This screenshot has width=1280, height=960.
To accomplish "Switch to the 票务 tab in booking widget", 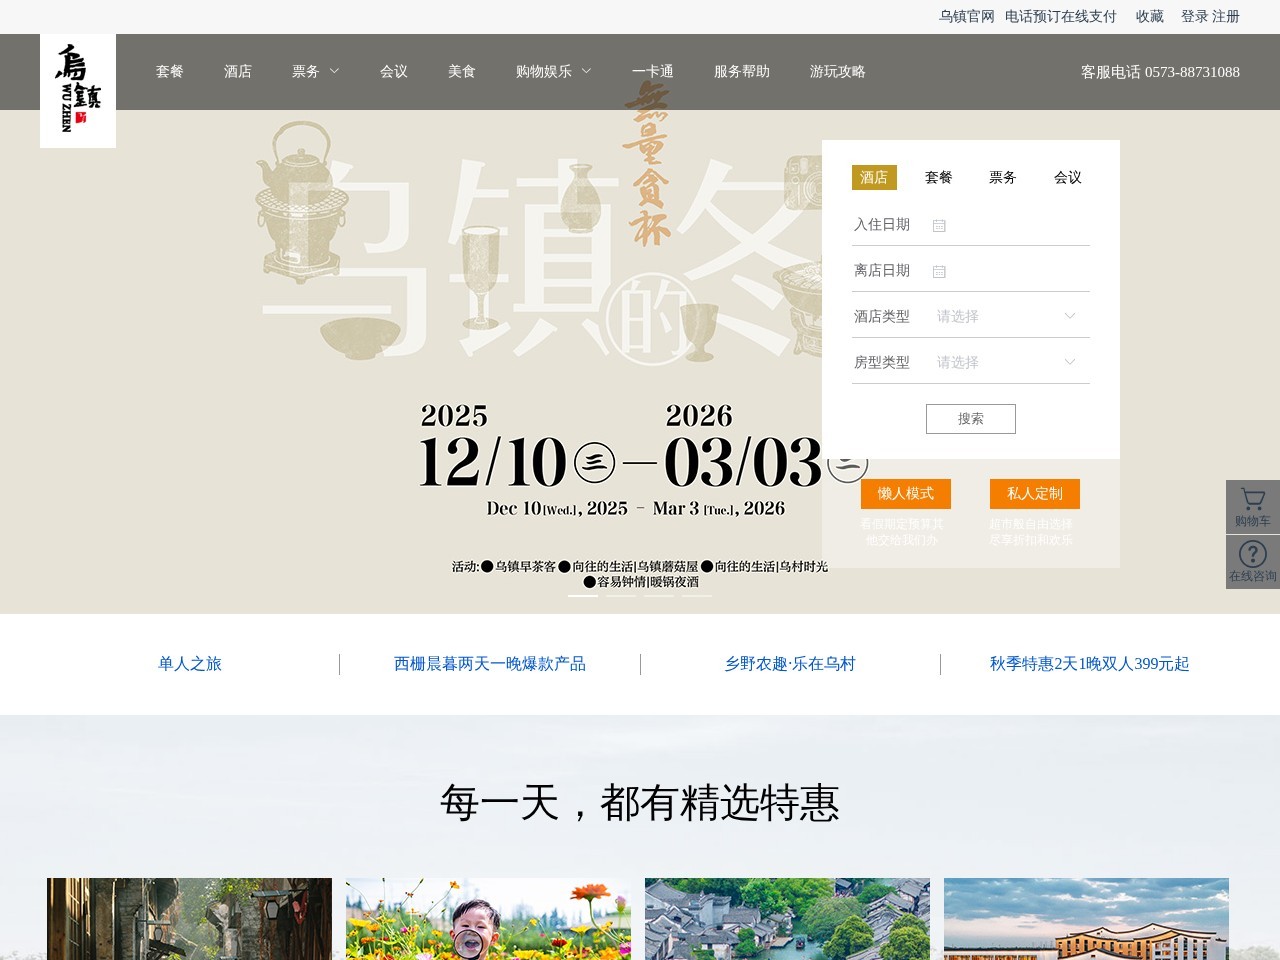I will click(1003, 177).
